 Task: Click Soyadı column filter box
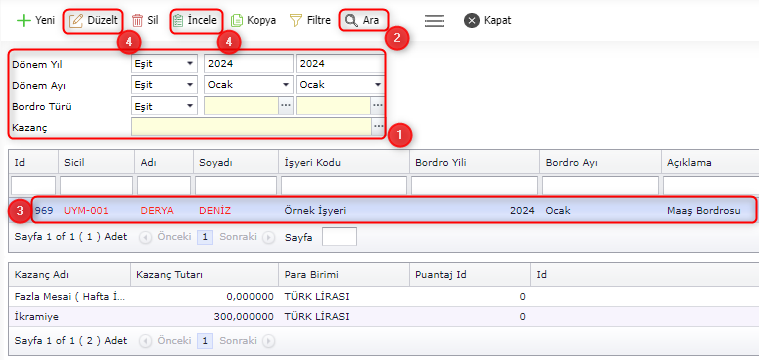coord(236,185)
